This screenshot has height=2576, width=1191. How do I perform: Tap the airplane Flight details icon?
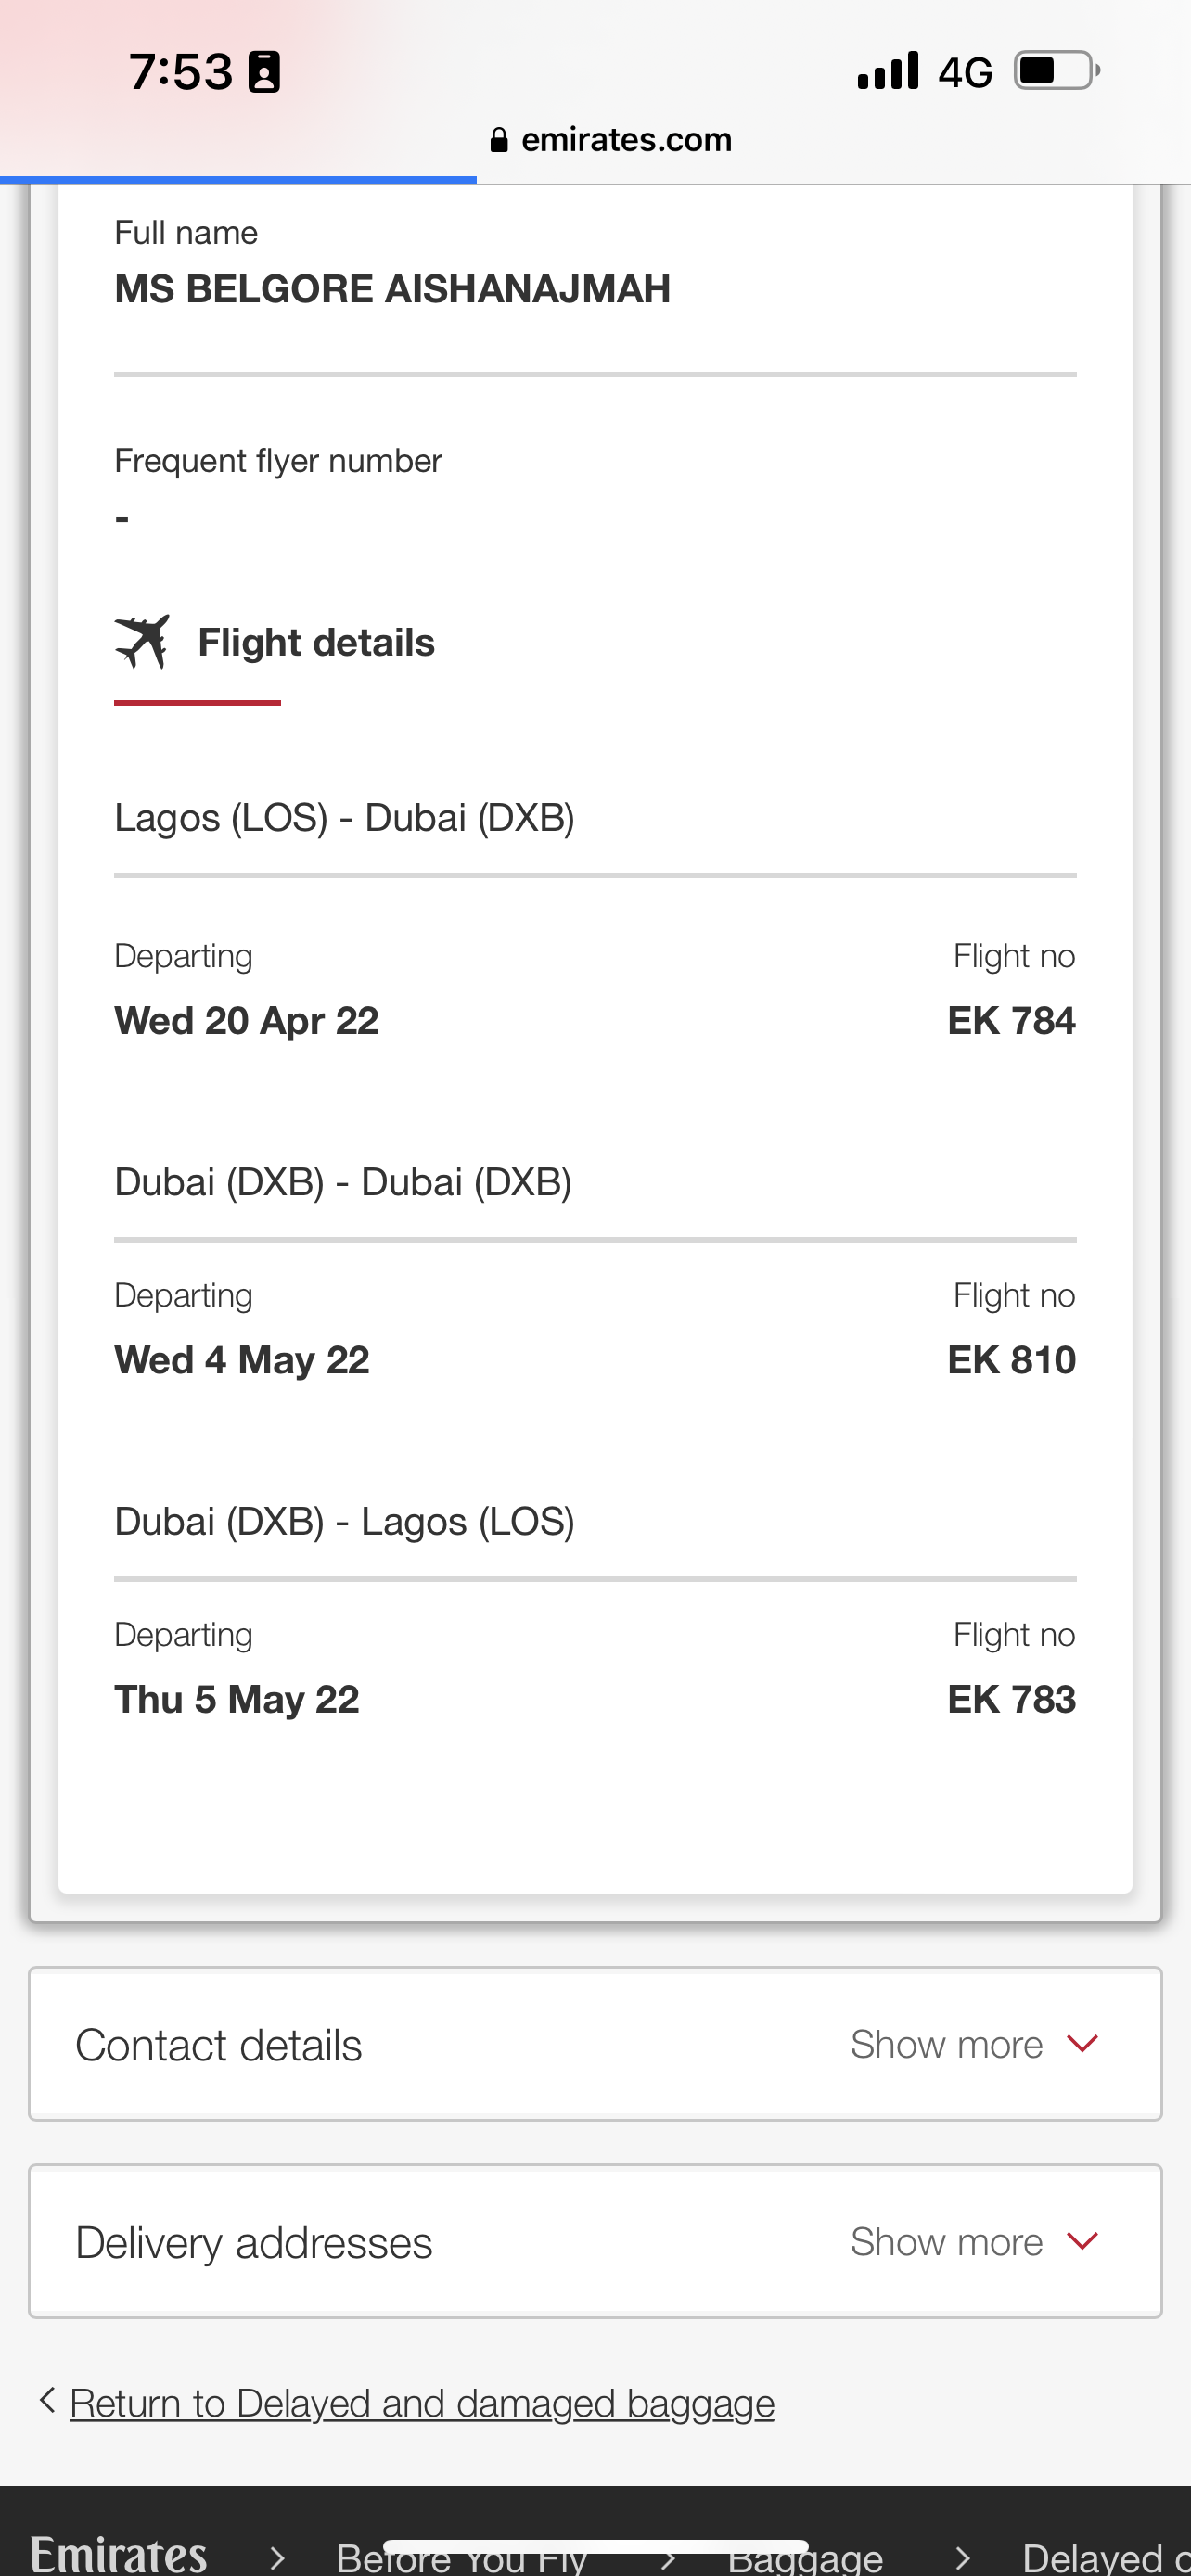pyautogui.click(x=141, y=641)
